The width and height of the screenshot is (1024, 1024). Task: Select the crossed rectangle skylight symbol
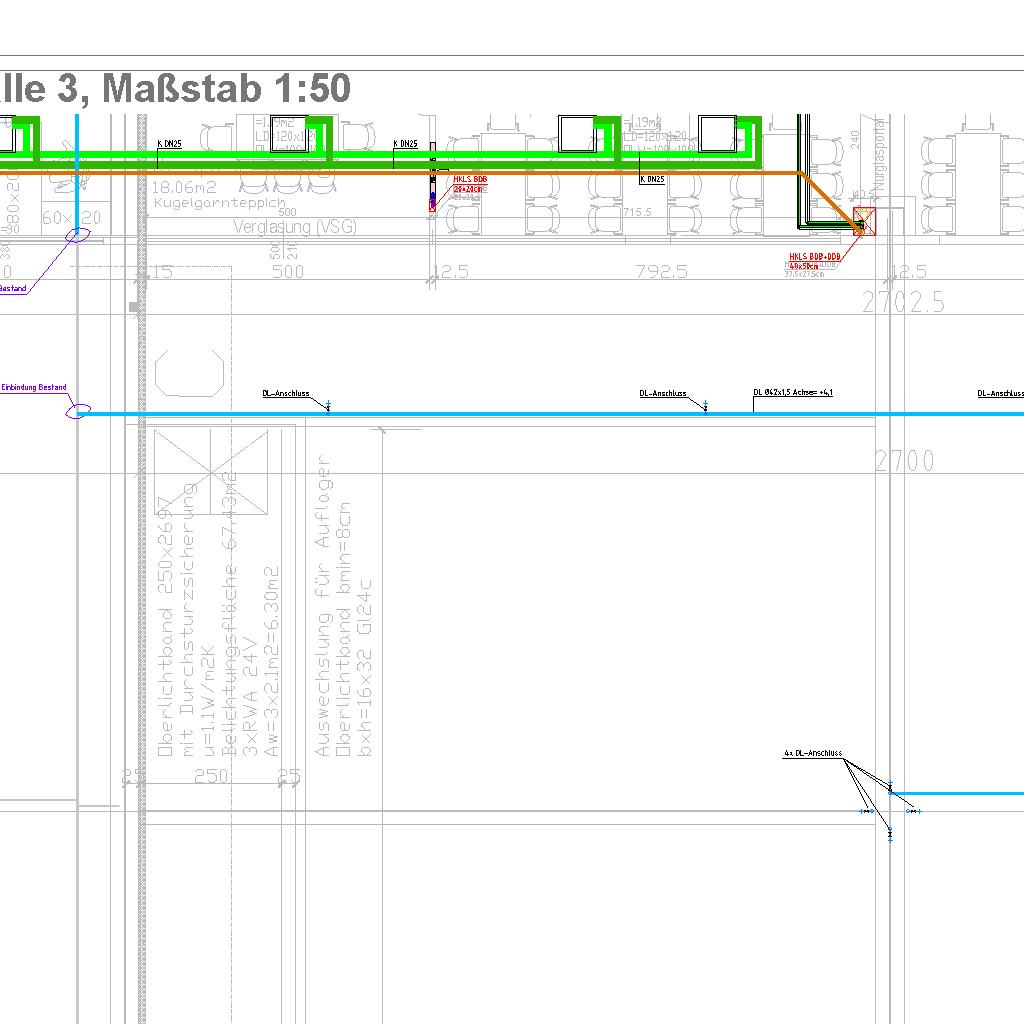click(x=211, y=470)
